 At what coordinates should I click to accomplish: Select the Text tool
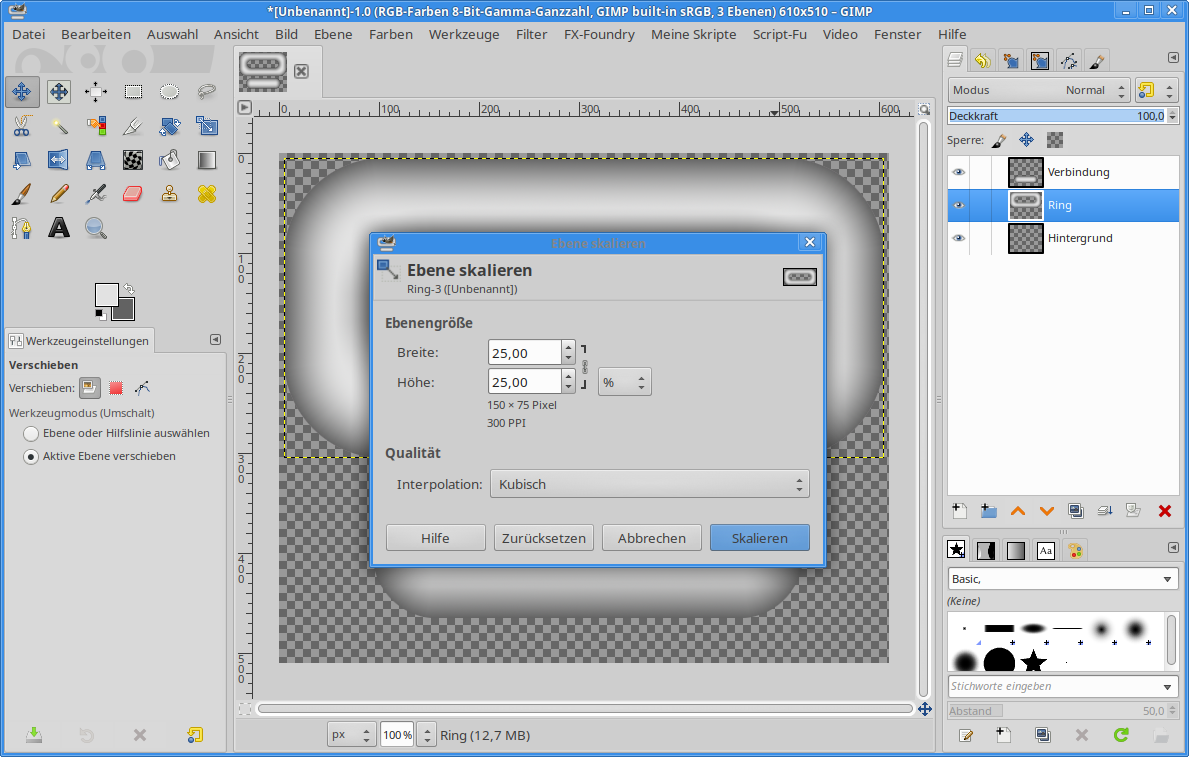click(59, 228)
